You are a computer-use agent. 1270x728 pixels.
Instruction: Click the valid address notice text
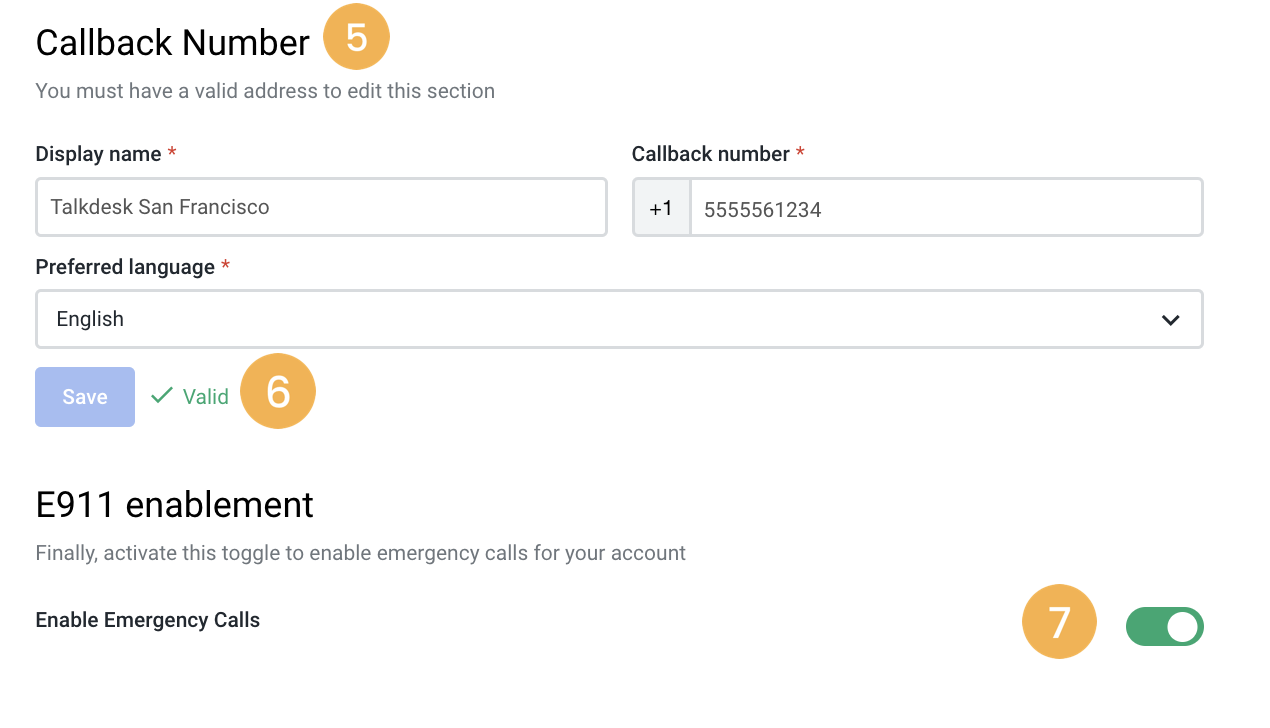point(265,91)
